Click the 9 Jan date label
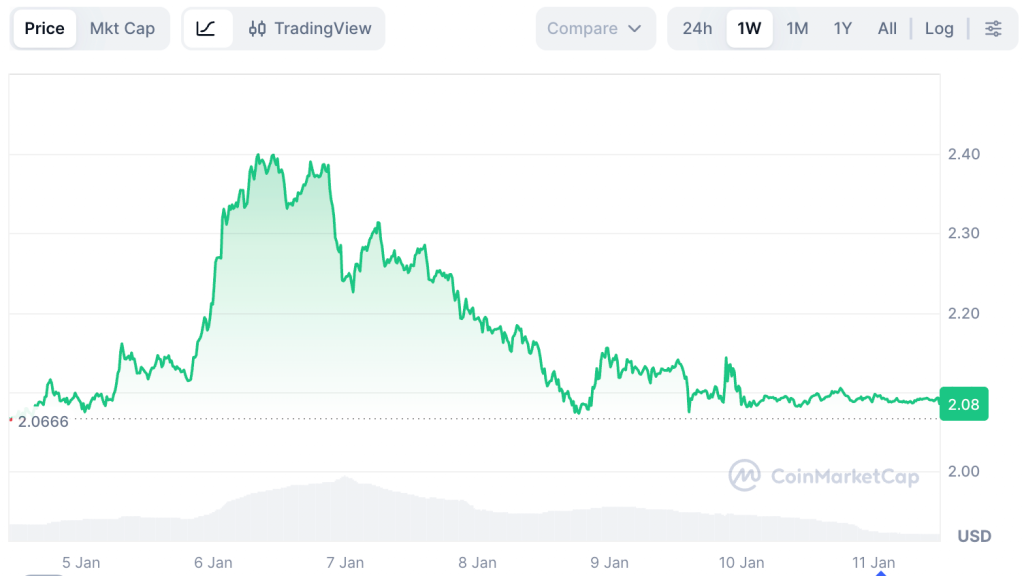This screenshot has height=576, width=1024. click(609, 563)
